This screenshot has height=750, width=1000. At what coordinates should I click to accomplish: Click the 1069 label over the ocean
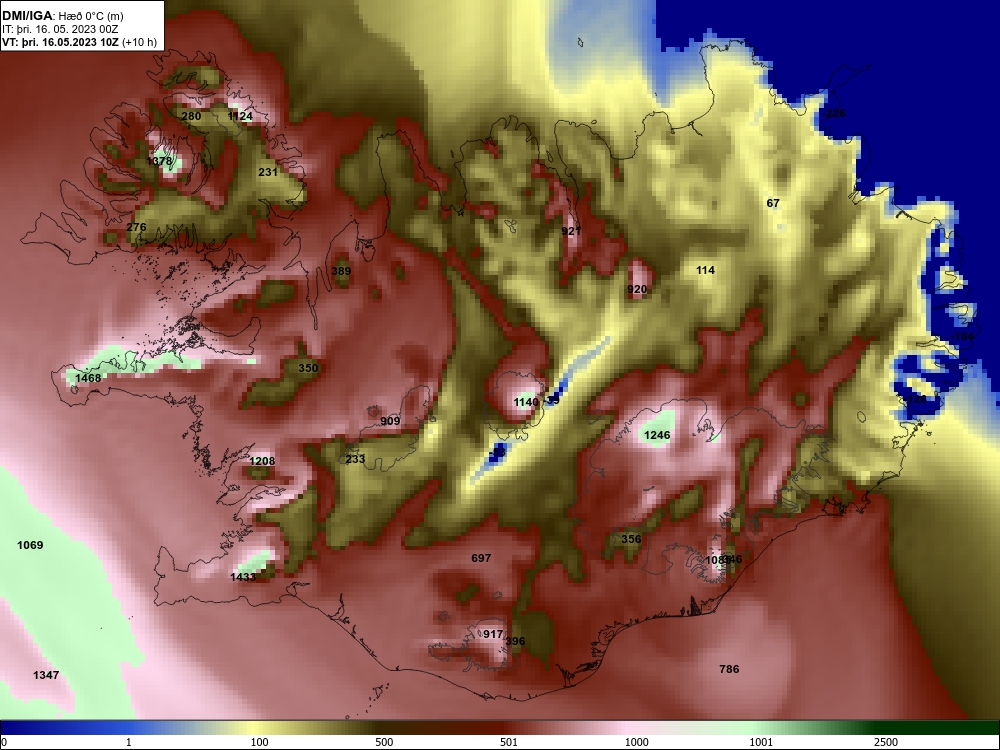(30, 545)
